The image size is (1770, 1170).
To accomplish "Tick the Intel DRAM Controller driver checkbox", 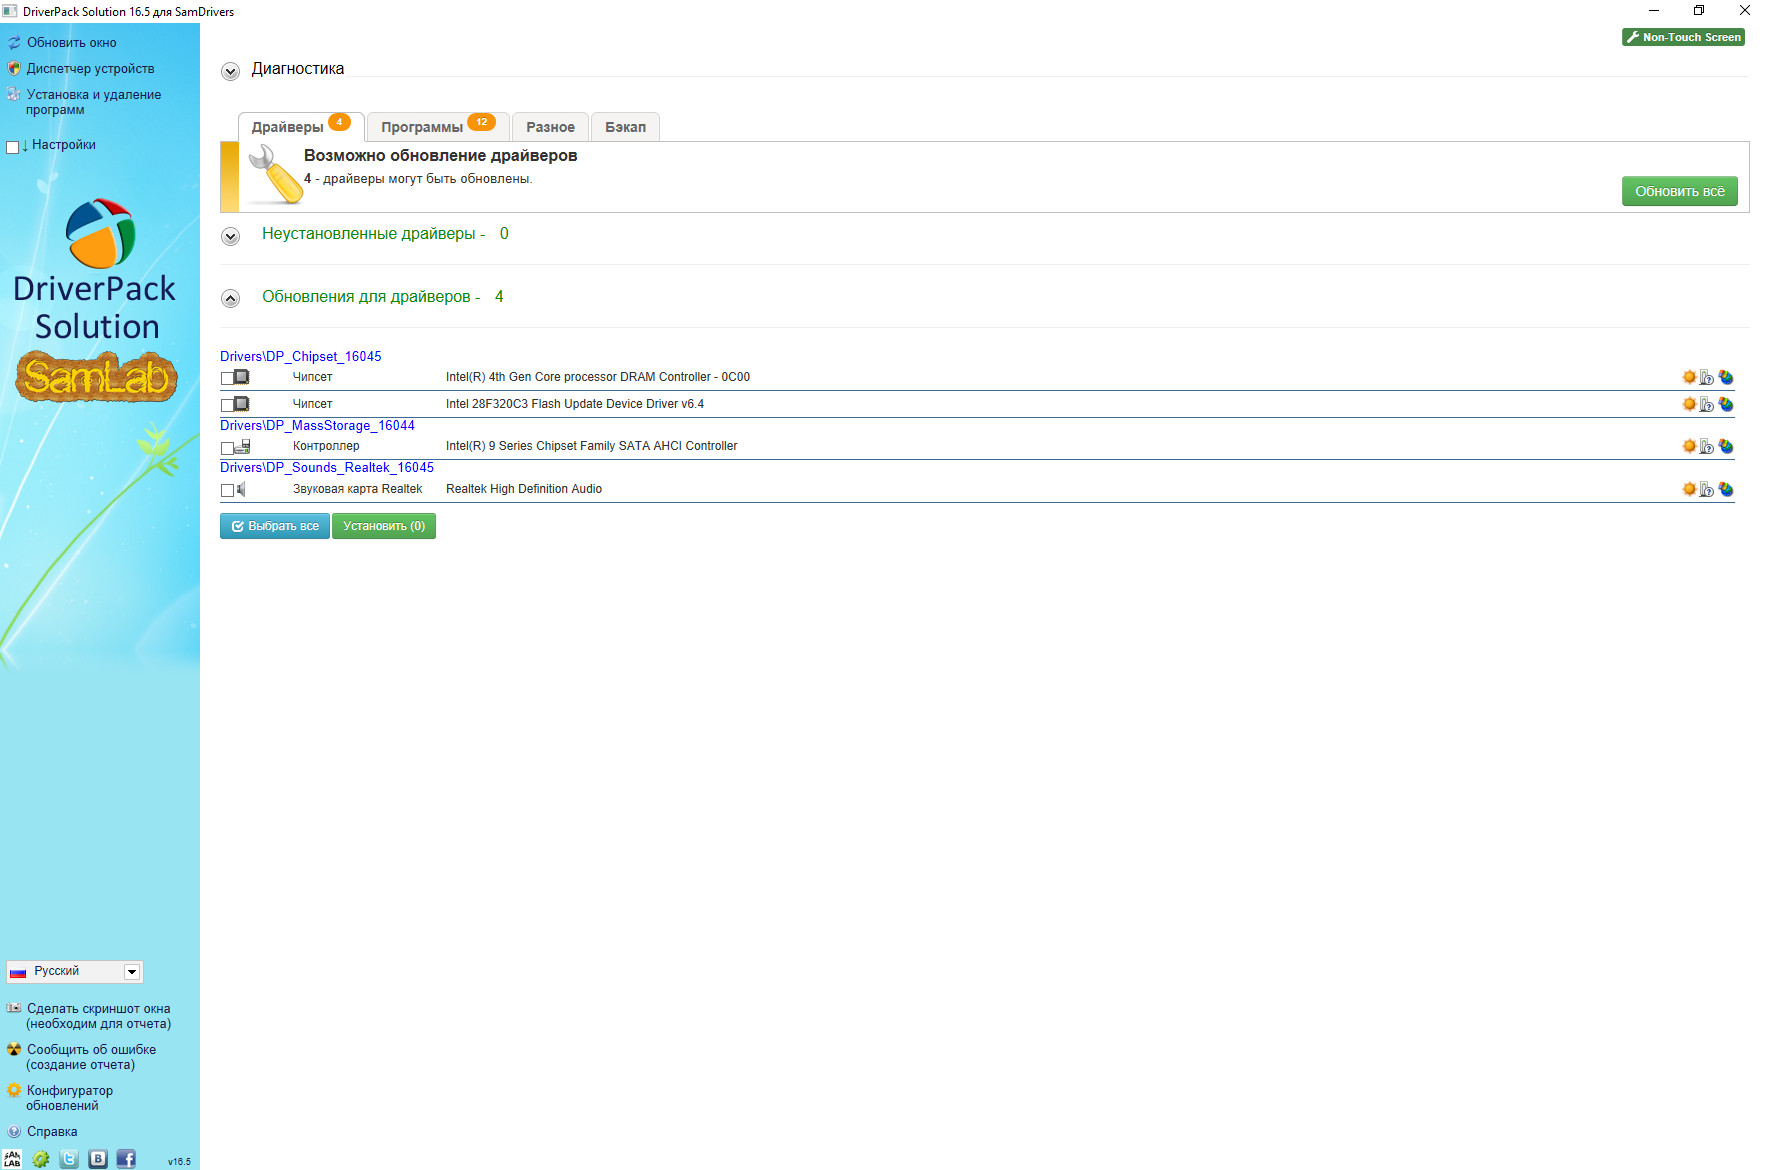I will coord(227,378).
